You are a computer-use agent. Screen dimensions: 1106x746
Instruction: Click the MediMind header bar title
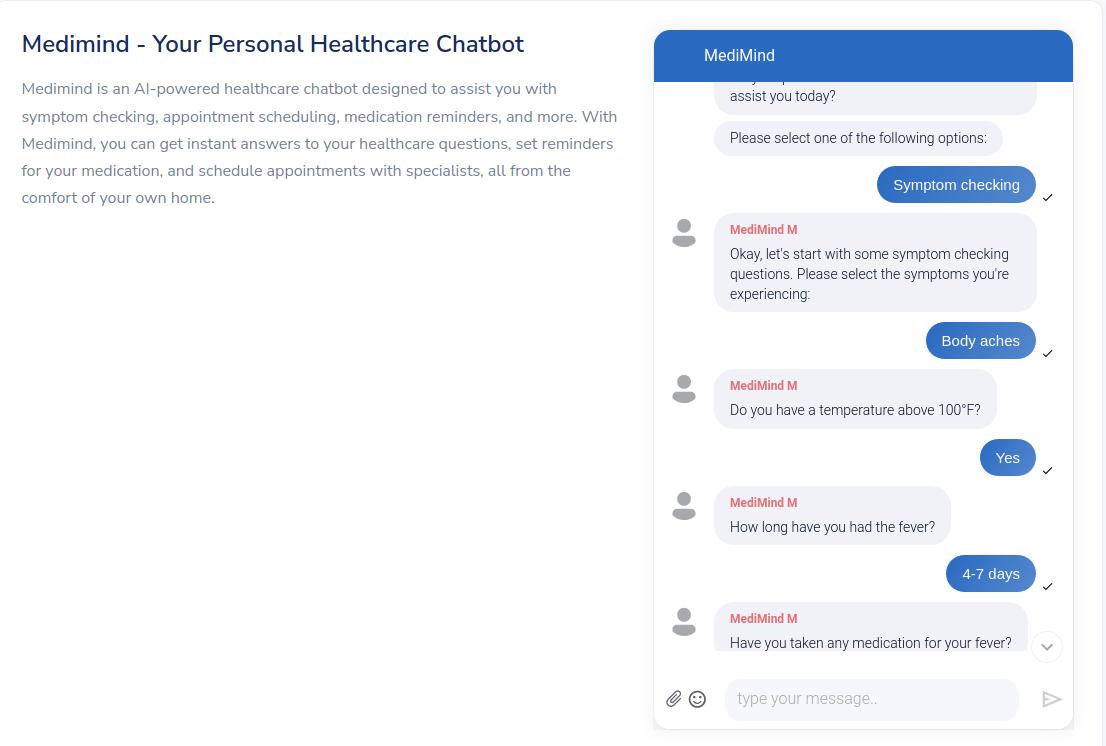739,55
